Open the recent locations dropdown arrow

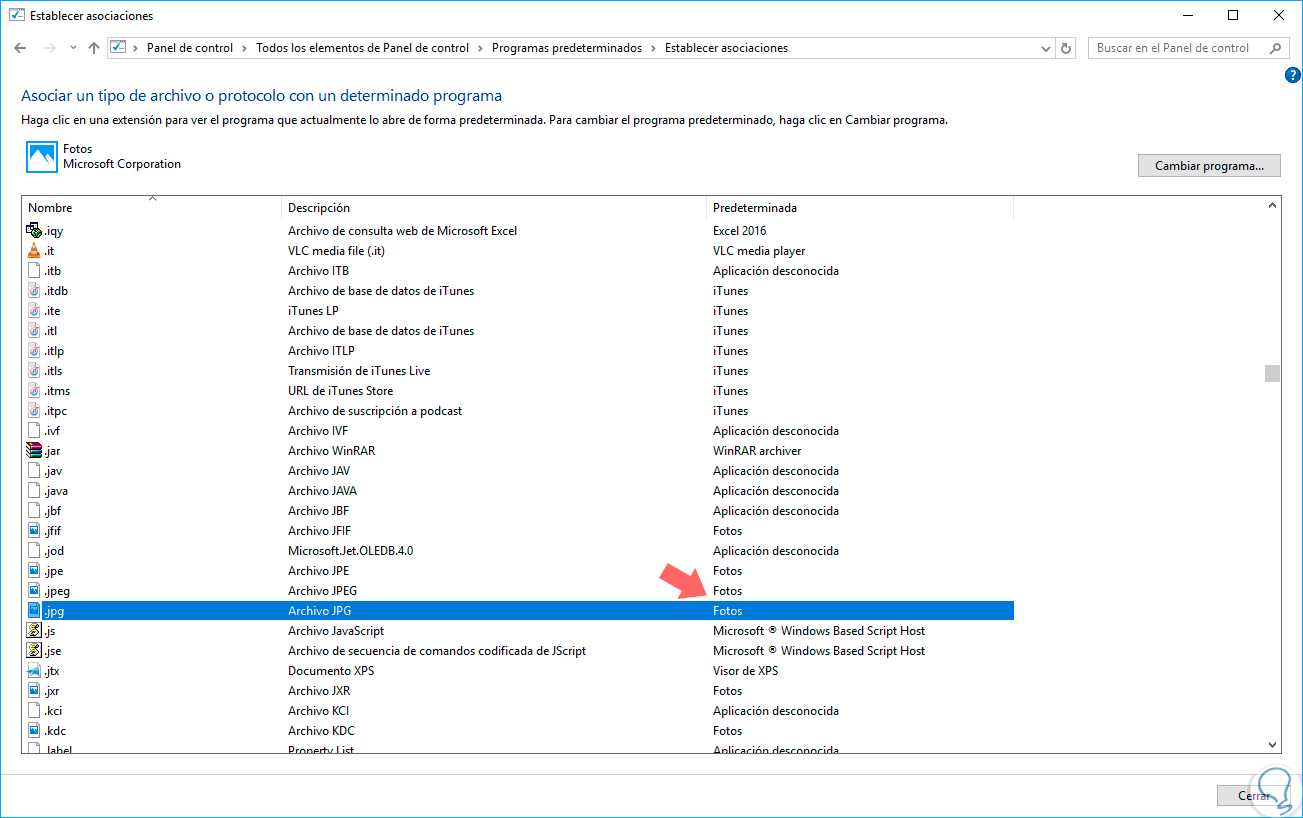(73, 48)
